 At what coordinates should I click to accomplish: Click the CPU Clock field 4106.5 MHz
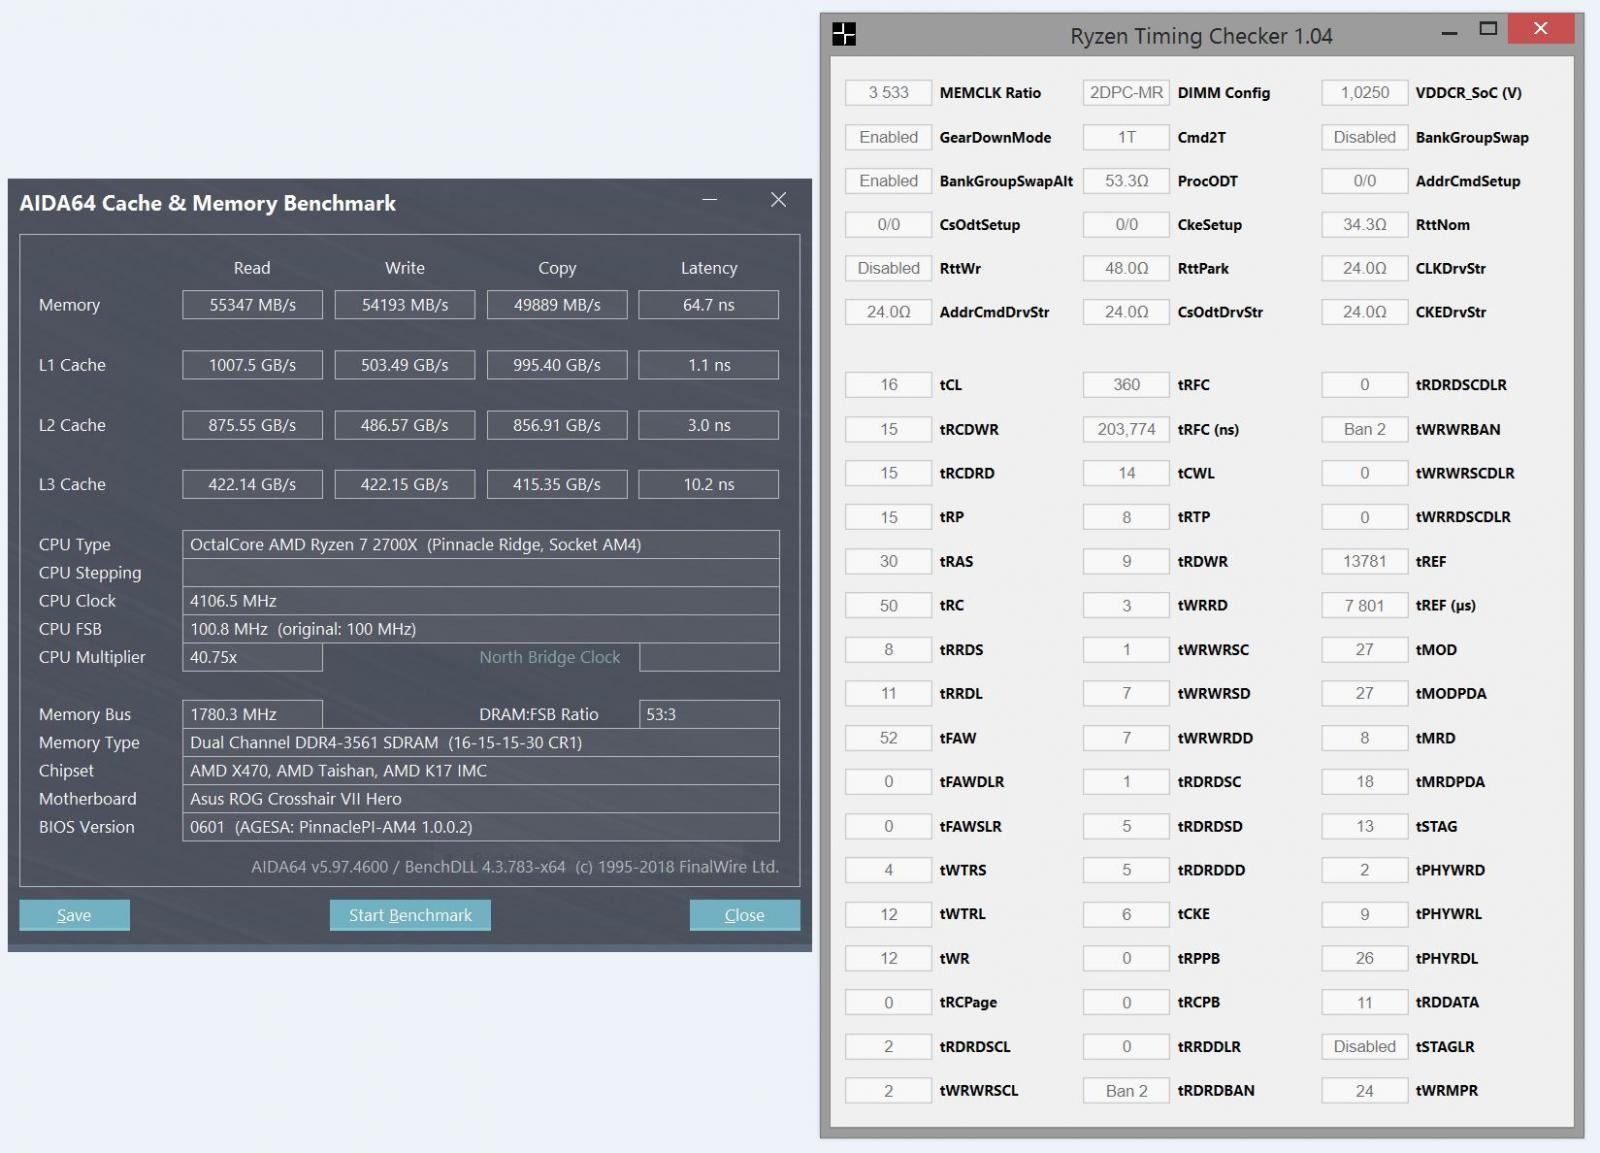(481, 600)
